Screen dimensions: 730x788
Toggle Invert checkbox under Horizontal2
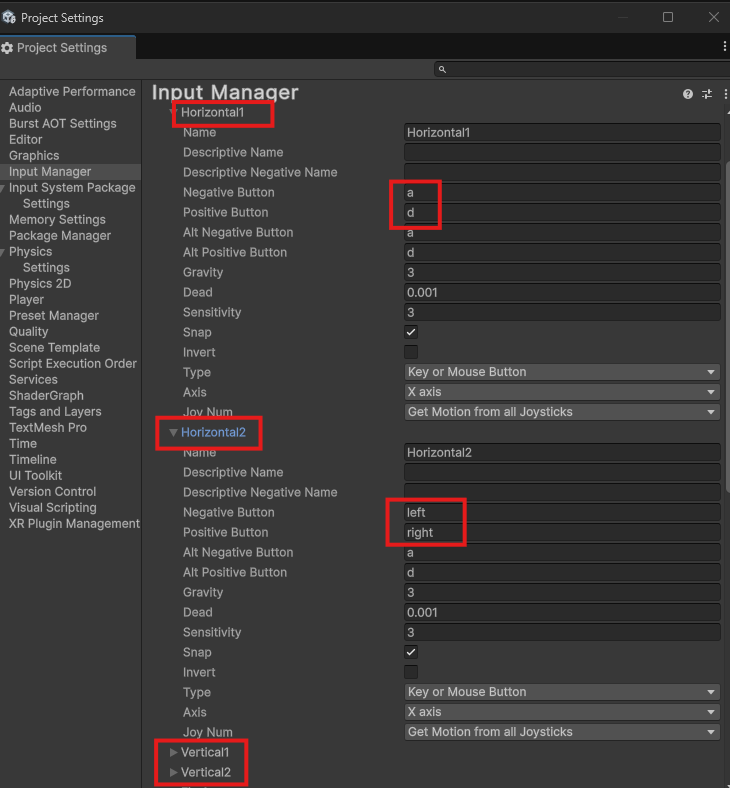(411, 672)
